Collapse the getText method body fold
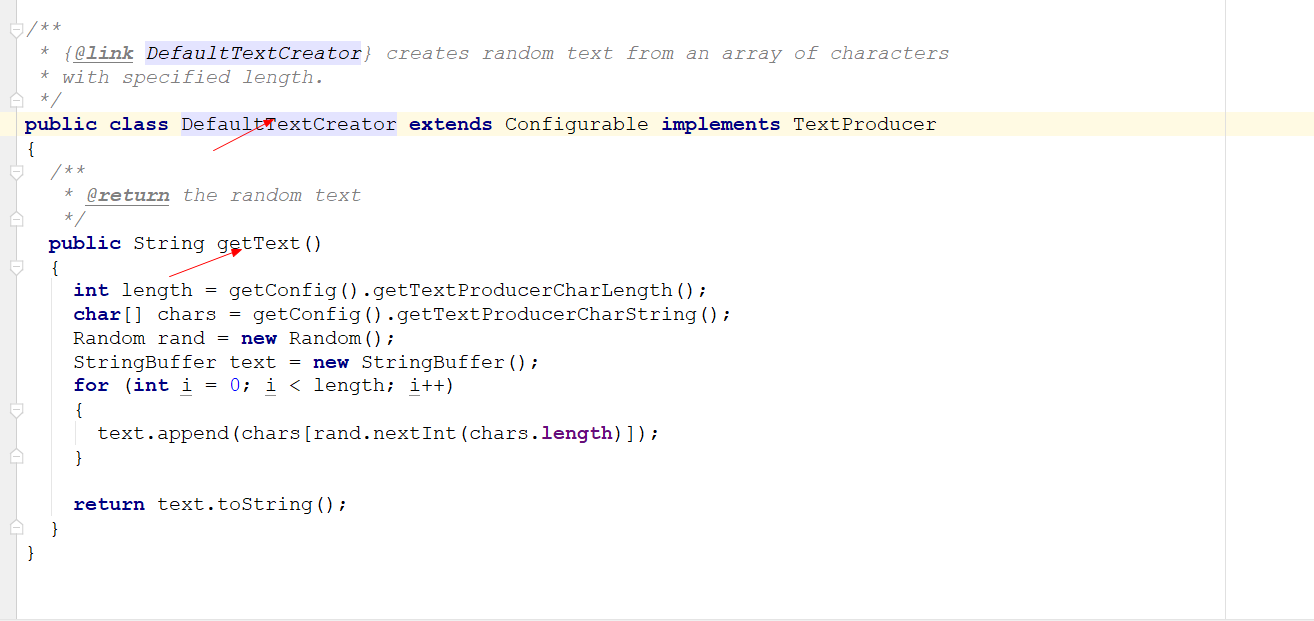1314x621 pixels. 16,268
